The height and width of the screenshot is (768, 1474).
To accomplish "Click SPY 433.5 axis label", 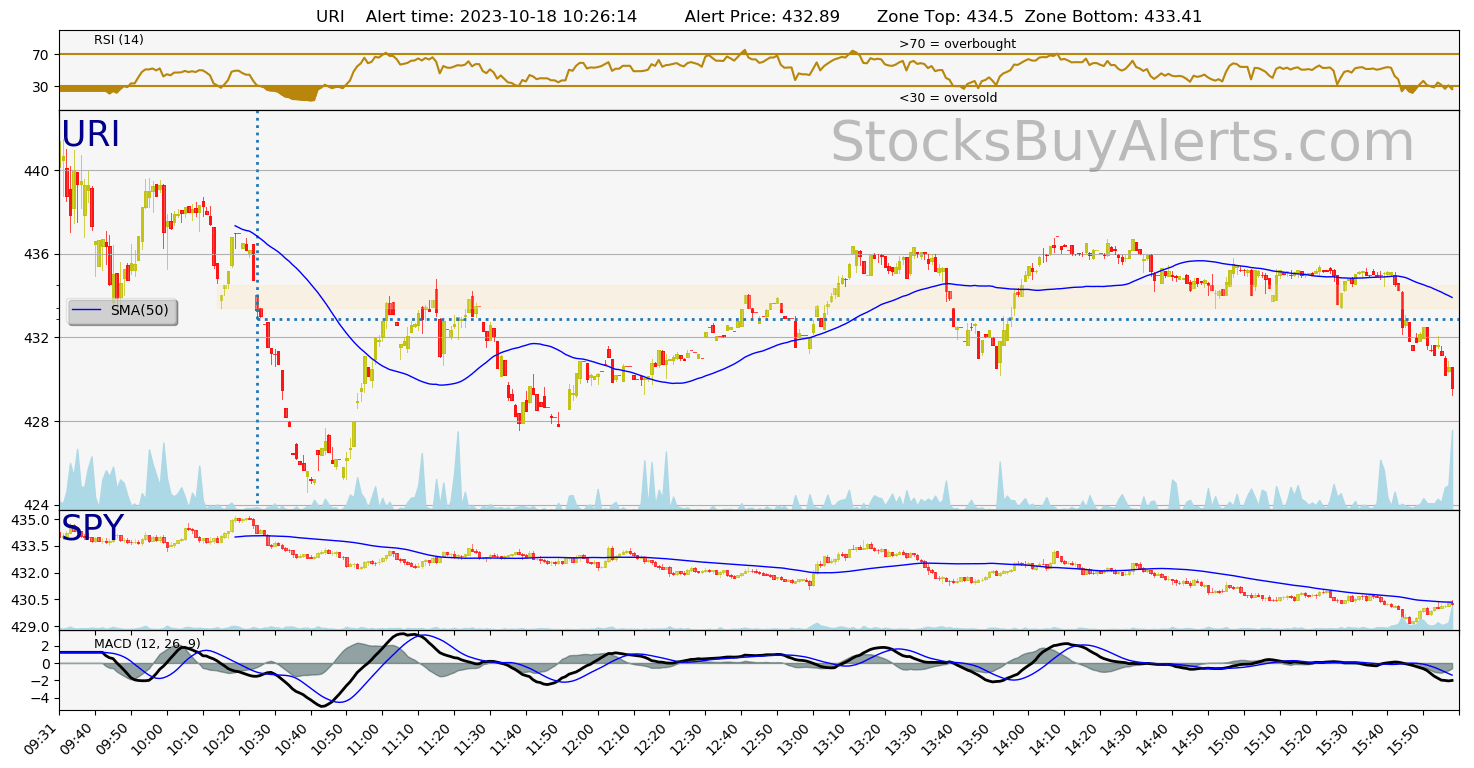I will tap(31, 546).
